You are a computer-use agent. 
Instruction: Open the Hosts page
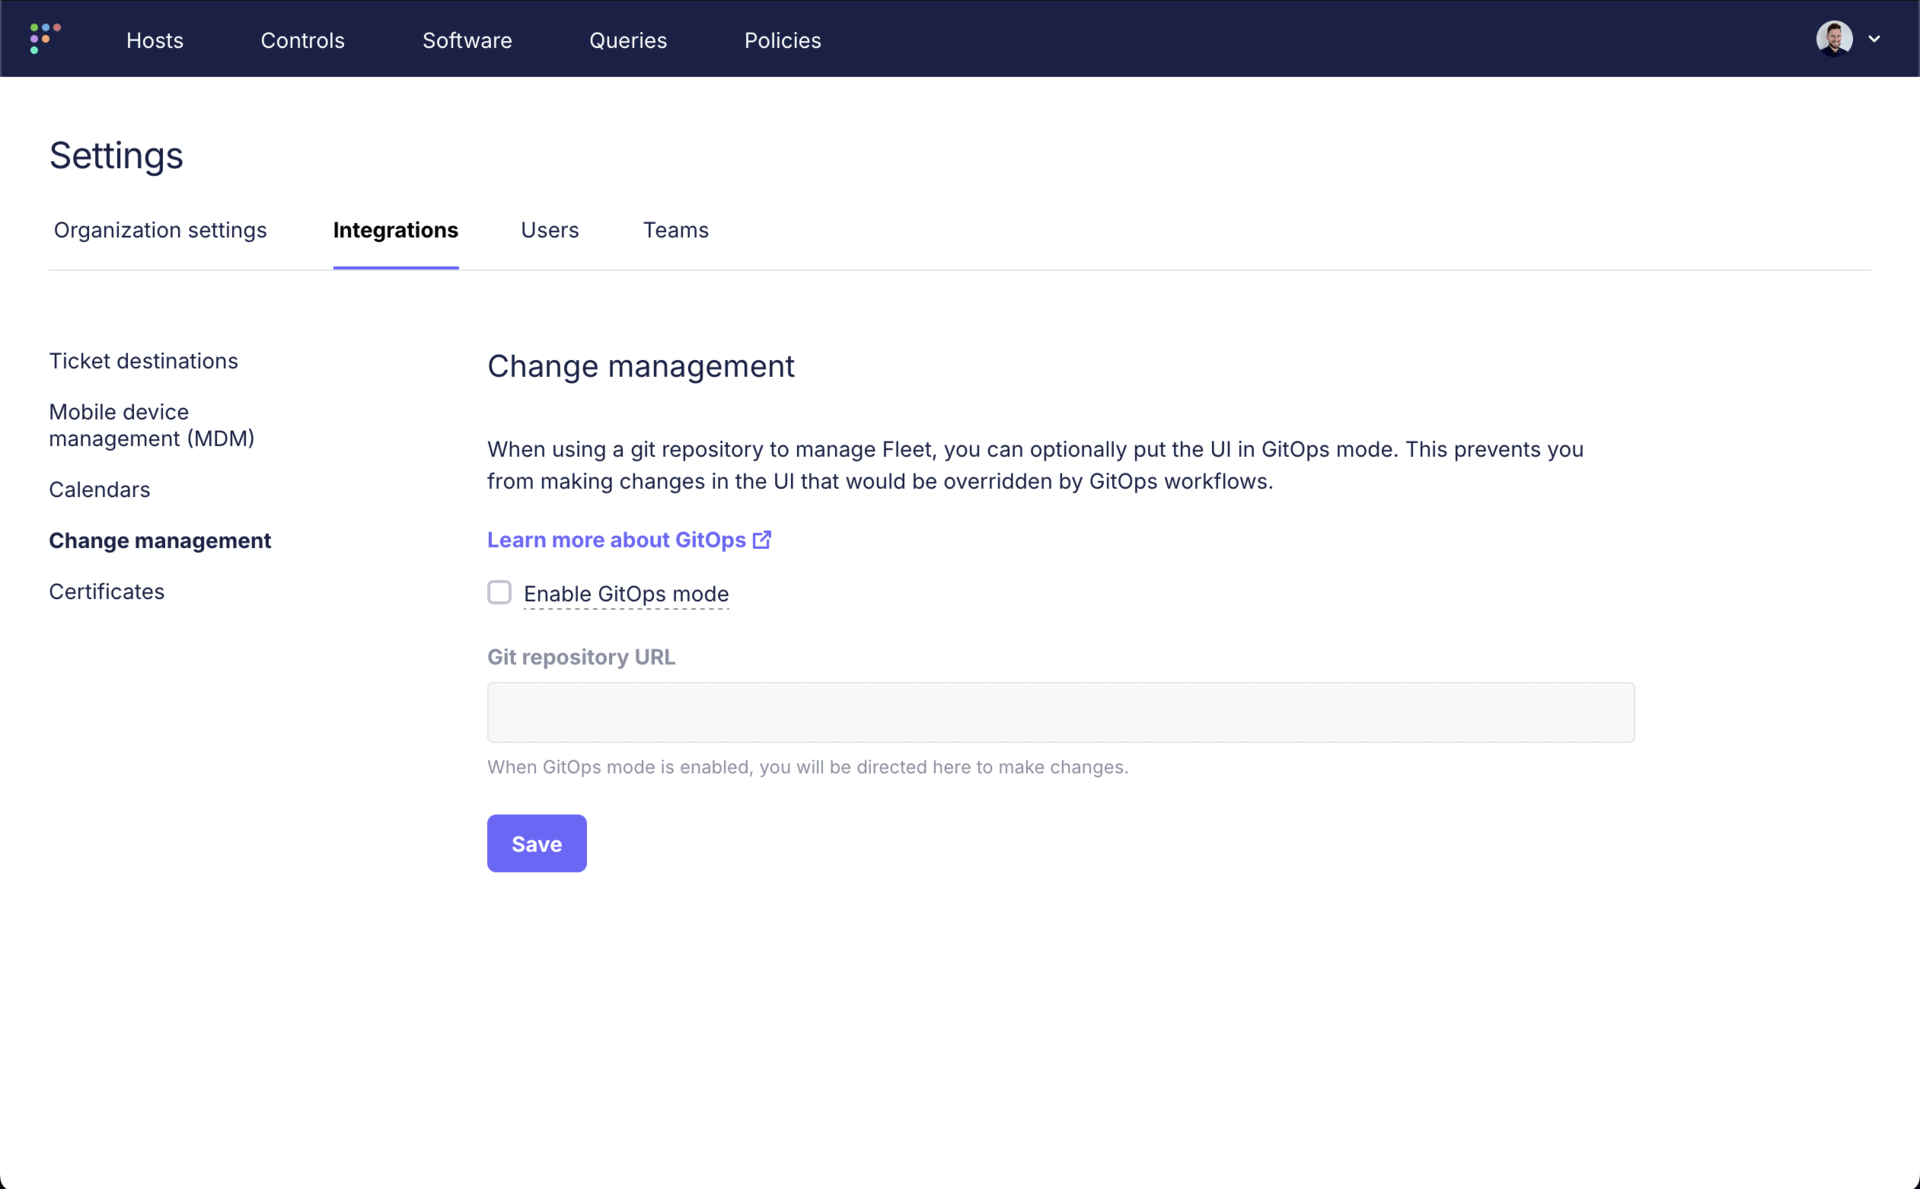[155, 40]
